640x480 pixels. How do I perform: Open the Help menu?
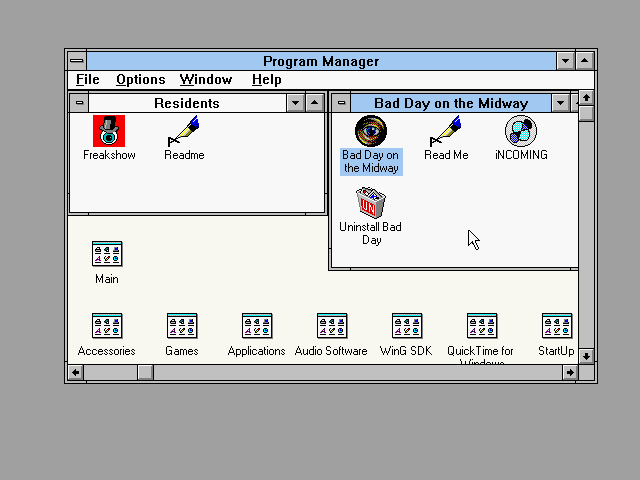tap(267, 80)
